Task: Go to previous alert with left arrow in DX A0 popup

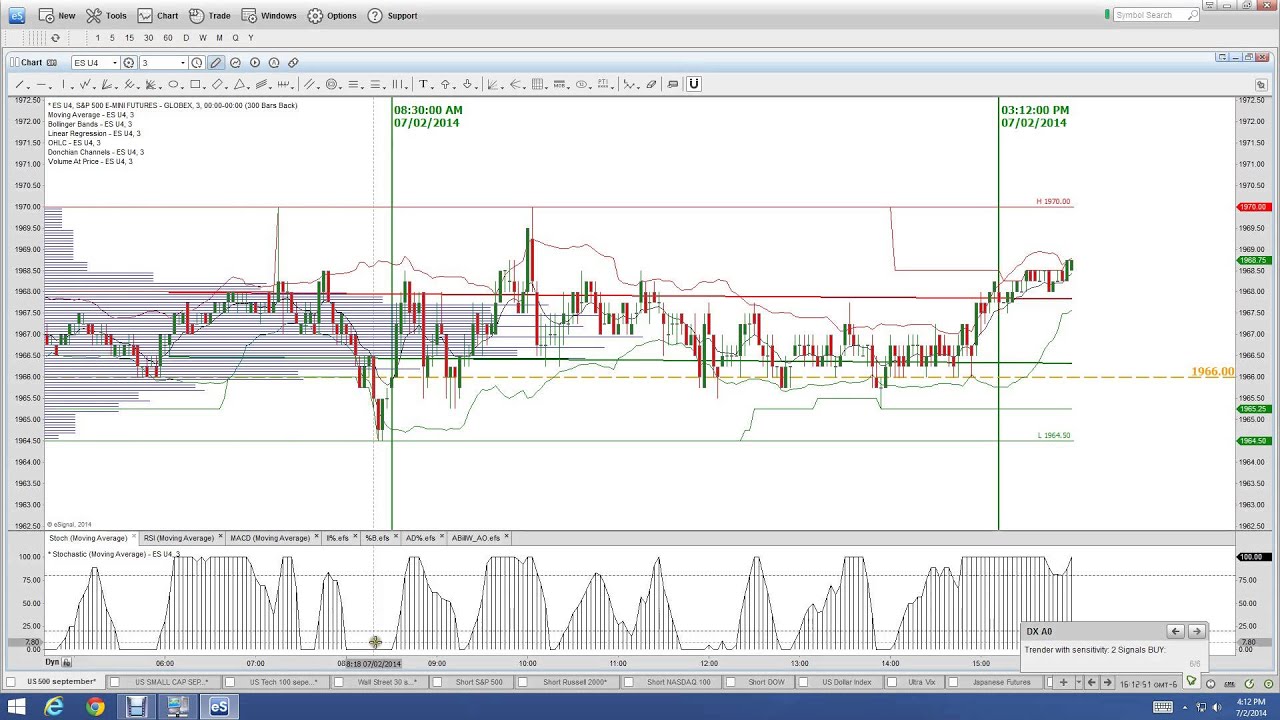Action: click(x=1176, y=631)
